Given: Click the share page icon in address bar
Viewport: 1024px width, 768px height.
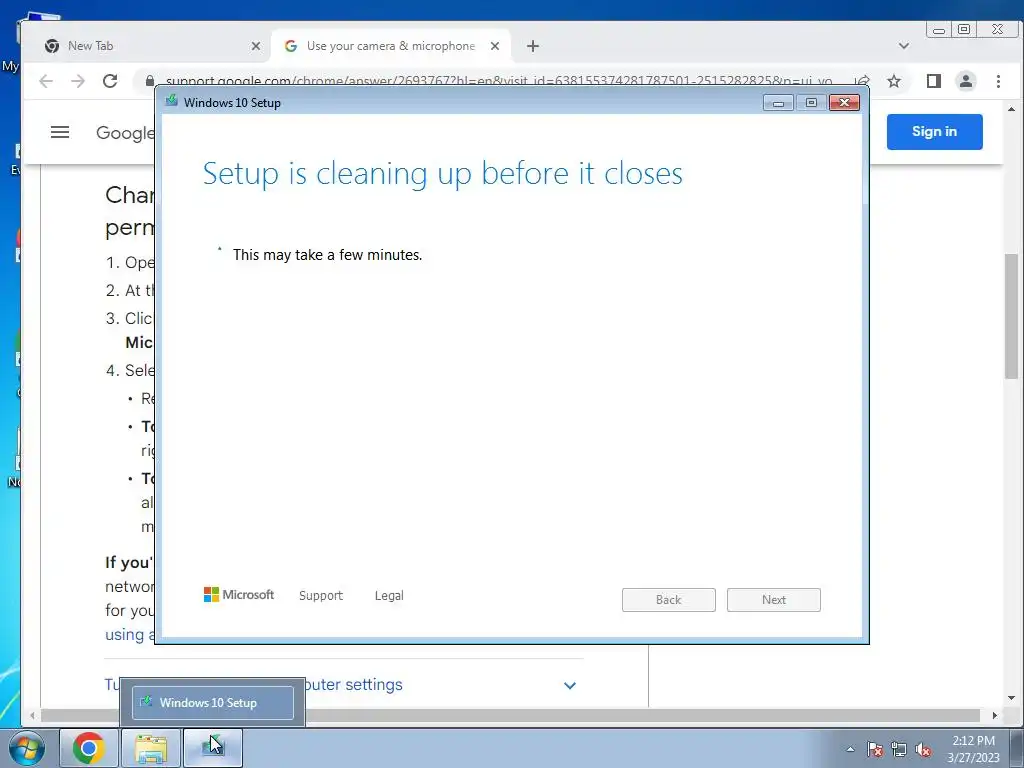Looking at the screenshot, I should tap(862, 81).
